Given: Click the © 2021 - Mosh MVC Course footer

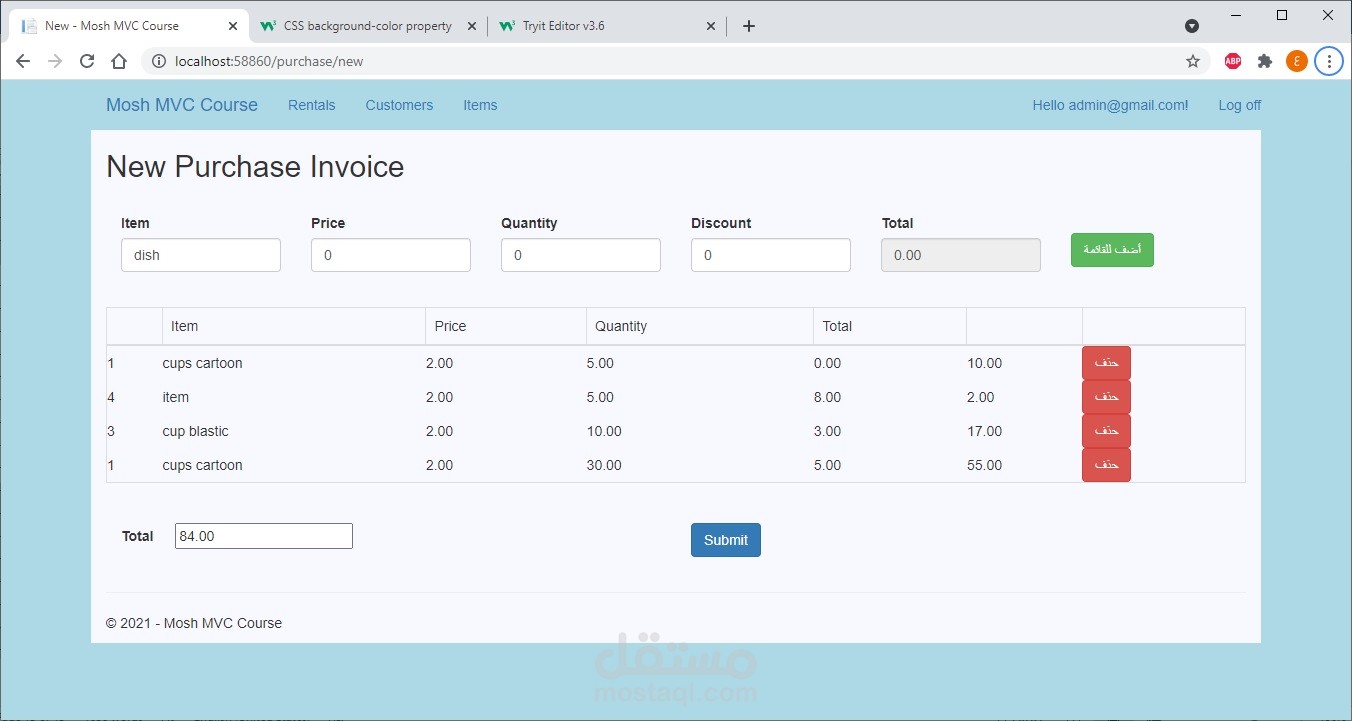Looking at the screenshot, I should (194, 623).
